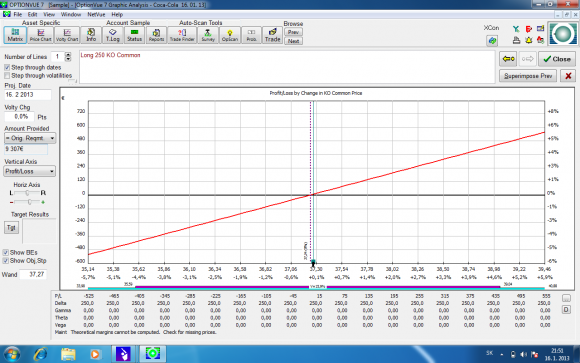
Task: Open the Info toolbar button
Action: [x=91, y=35]
